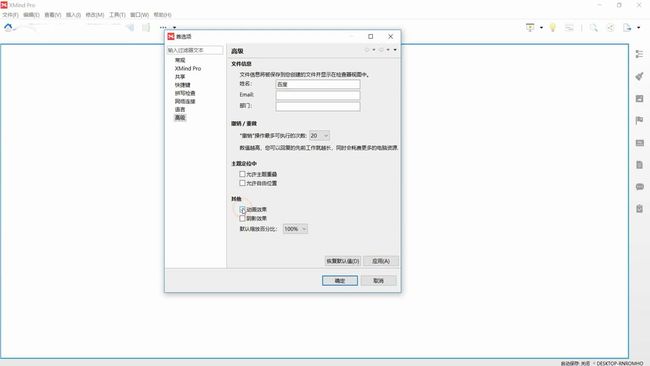Open forward history dropdown in preferences header
Image resolution: width=650 pixels, height=366 pixels.
(x=388, y=50)
